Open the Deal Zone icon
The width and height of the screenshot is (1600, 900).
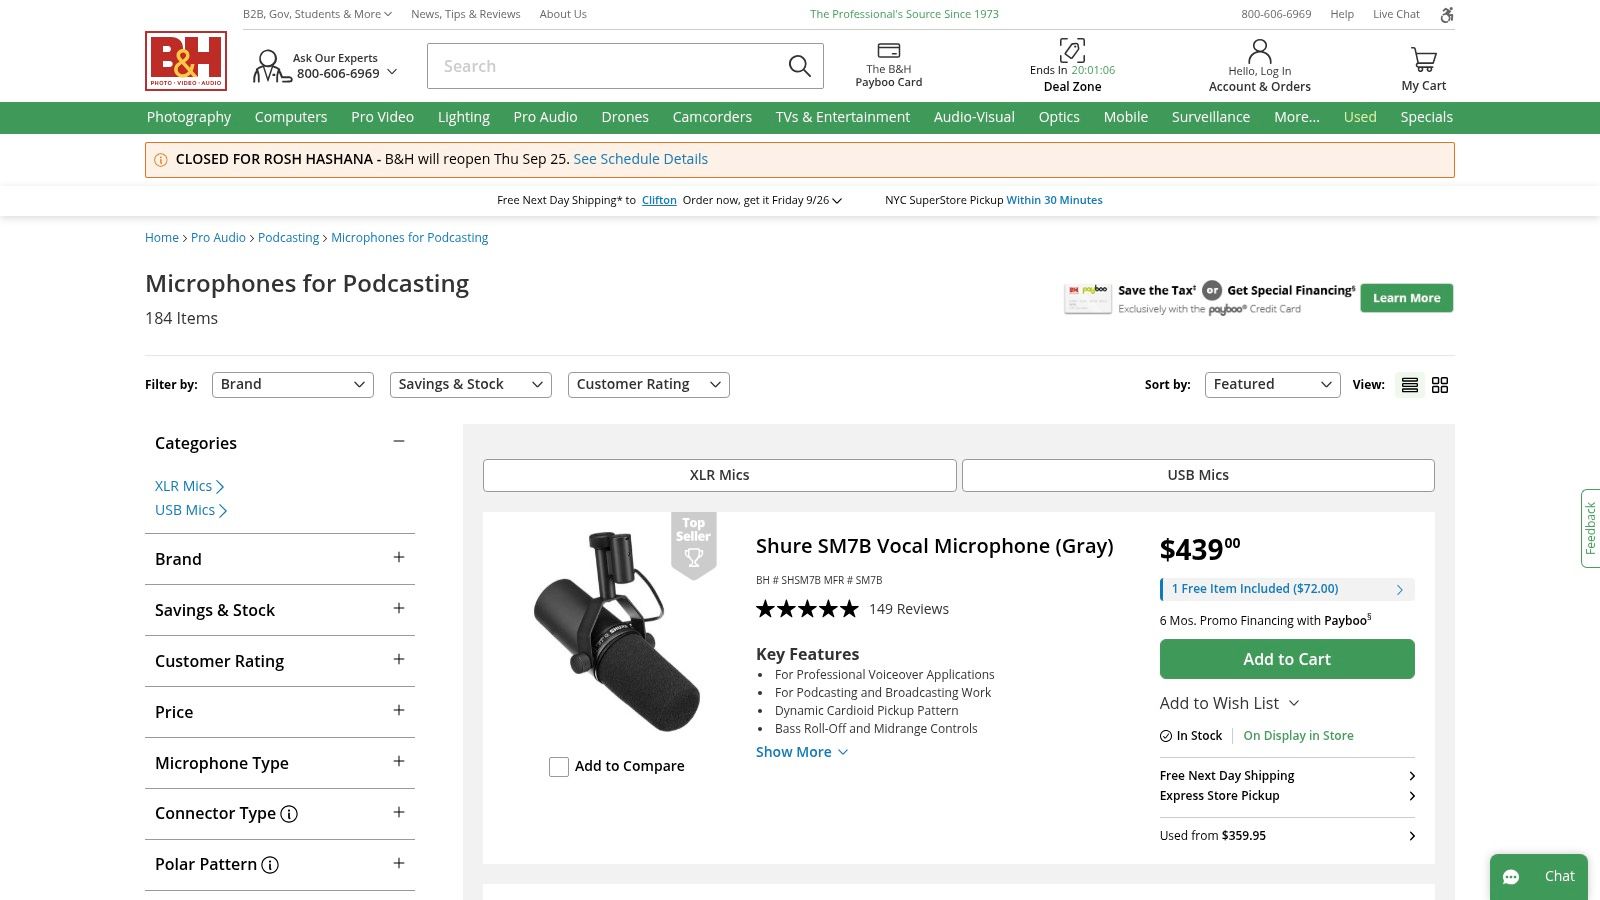coord(1072,50)
